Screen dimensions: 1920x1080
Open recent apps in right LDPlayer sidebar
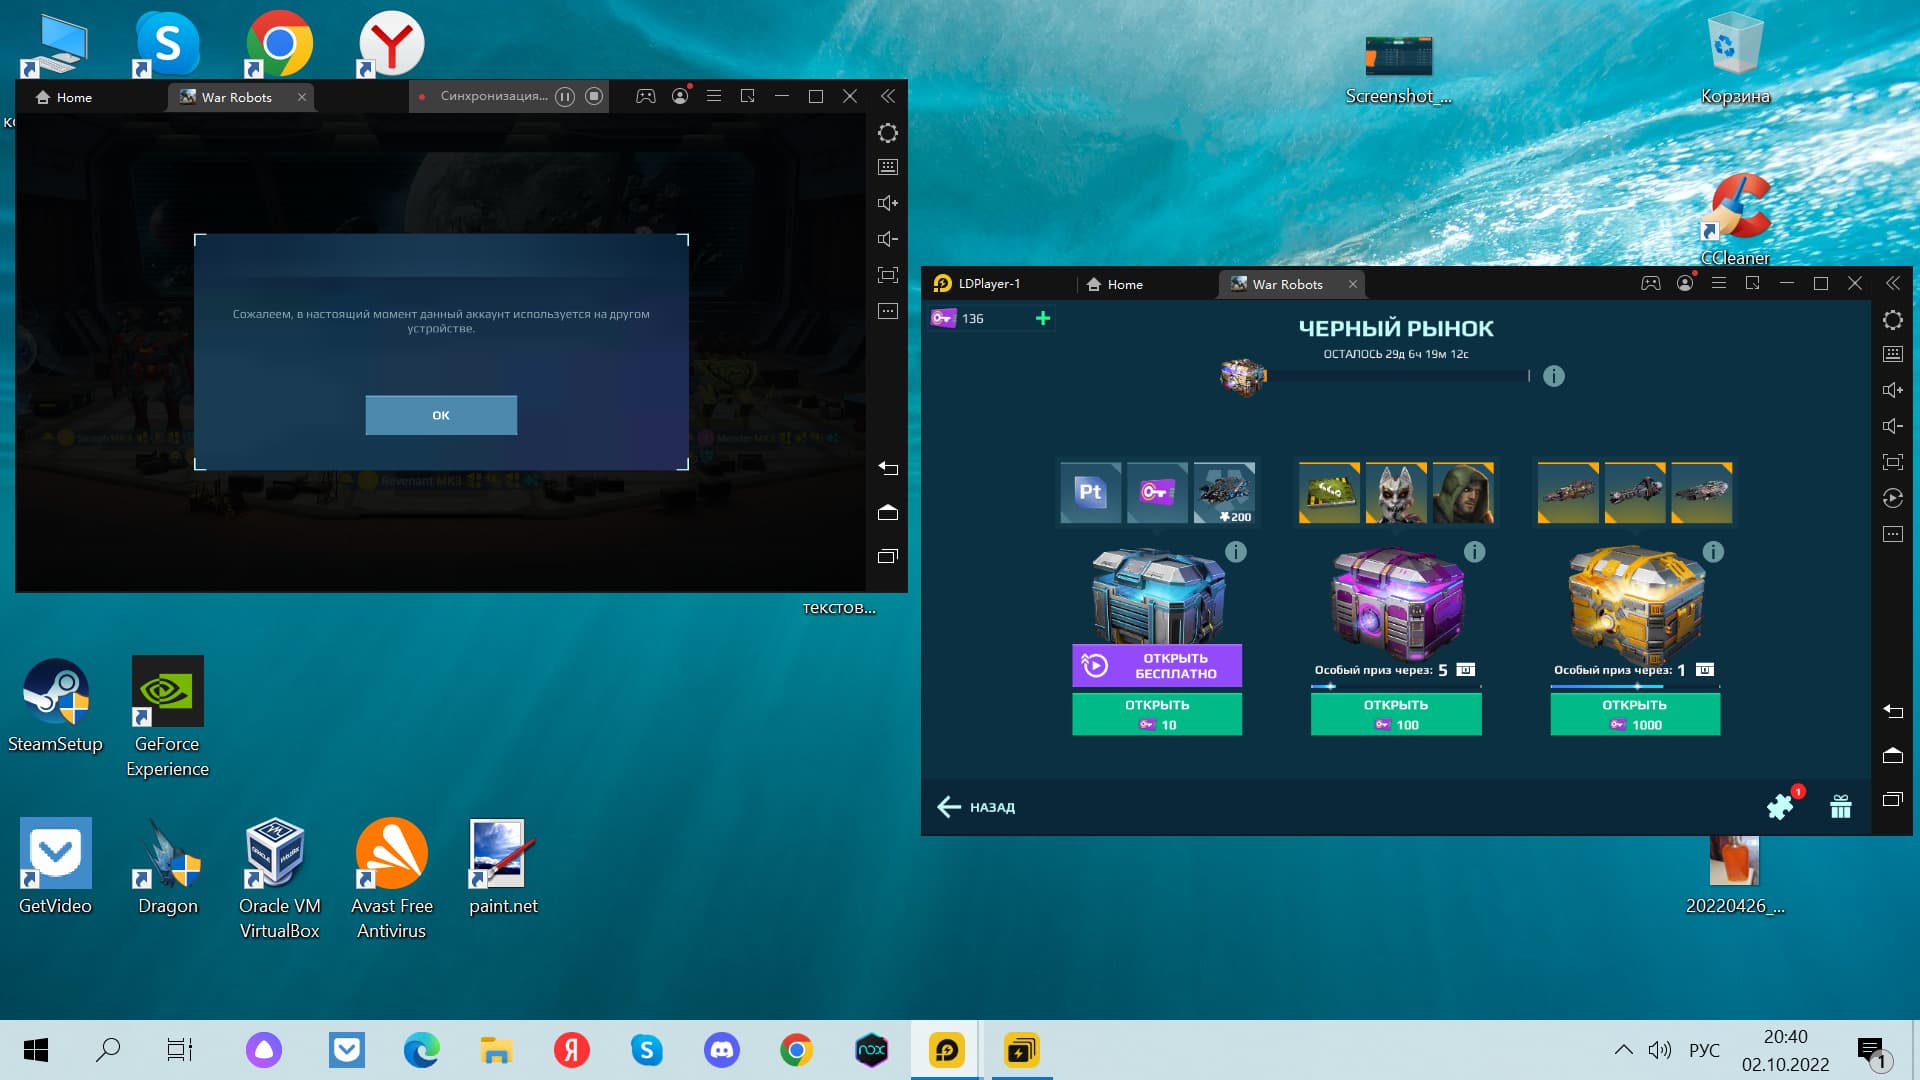pos(1893,799)
